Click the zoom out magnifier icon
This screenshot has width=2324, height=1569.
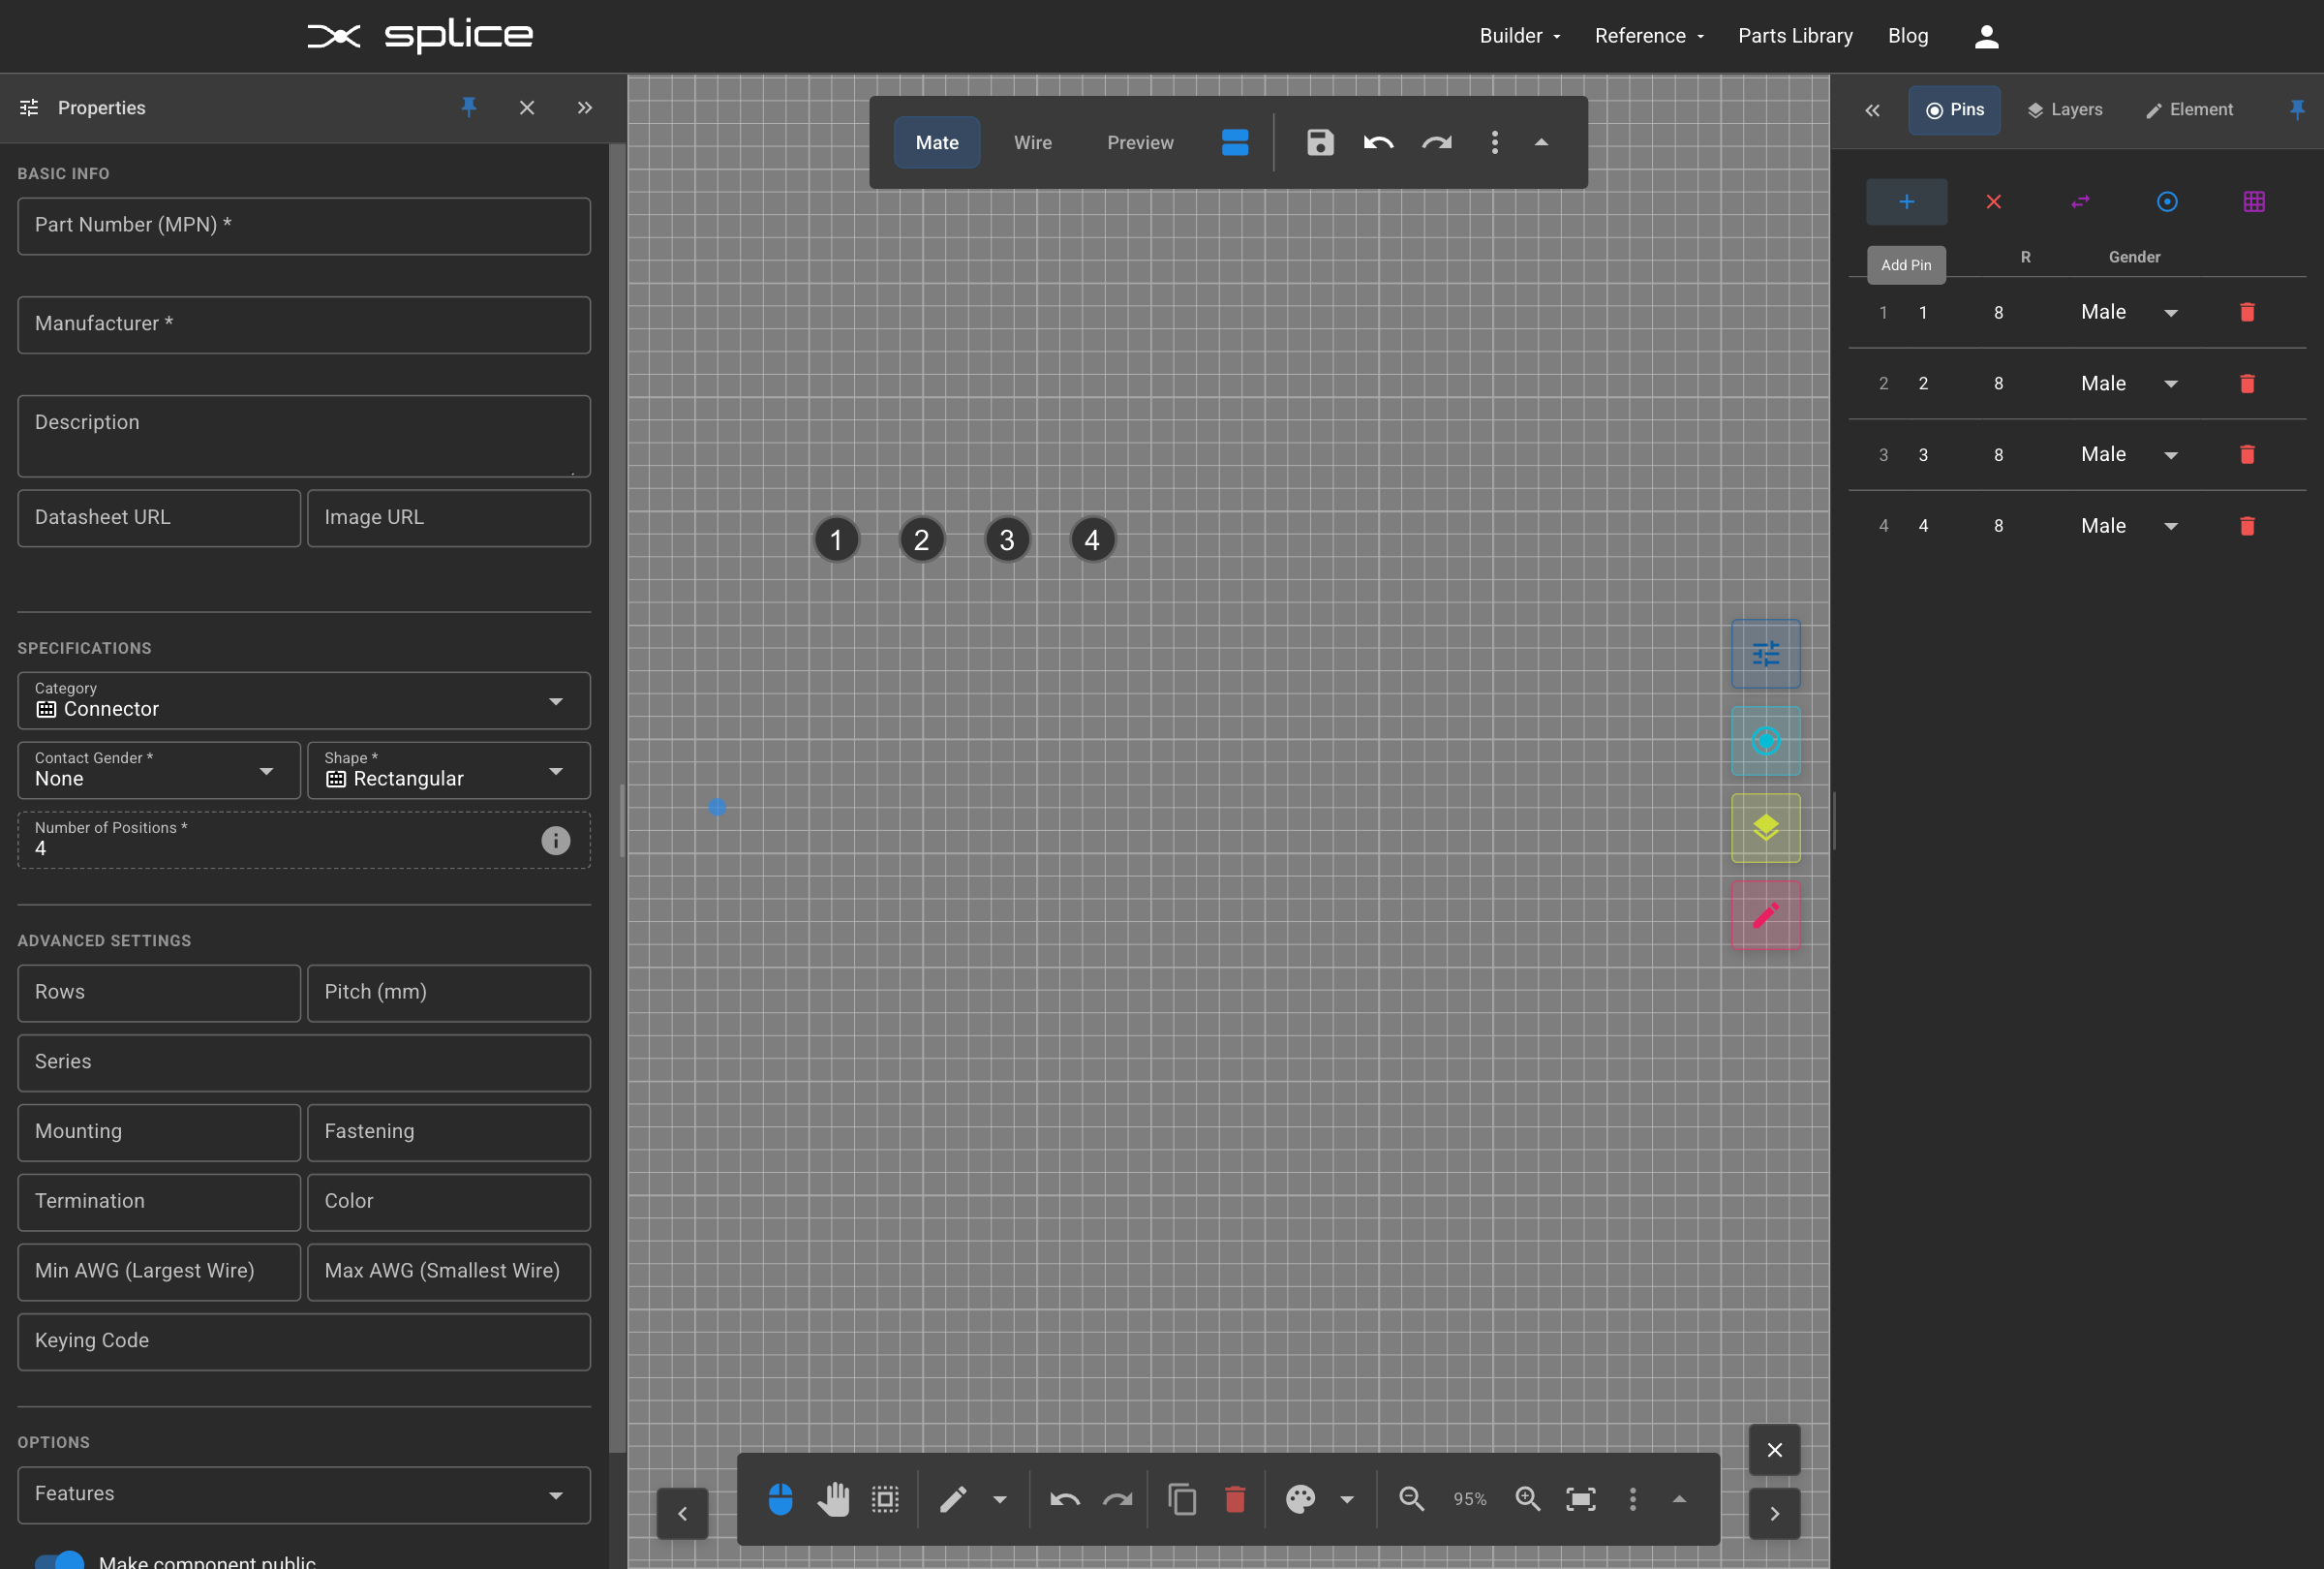tap(1410, 1498)
